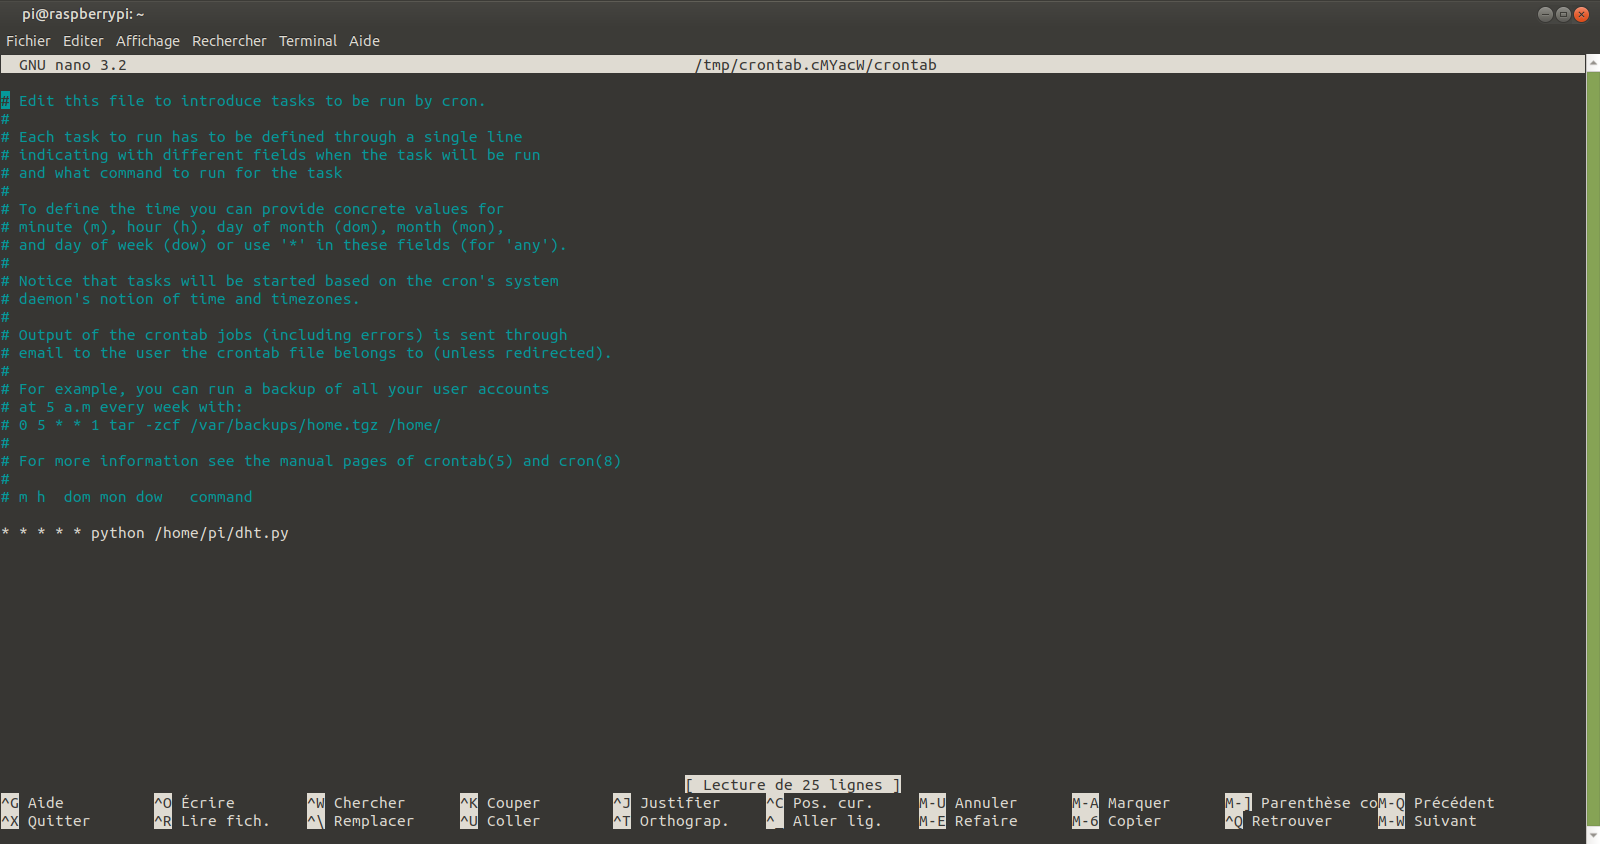
Task: Open the Editer menu
Action: (x=83, y=41)
